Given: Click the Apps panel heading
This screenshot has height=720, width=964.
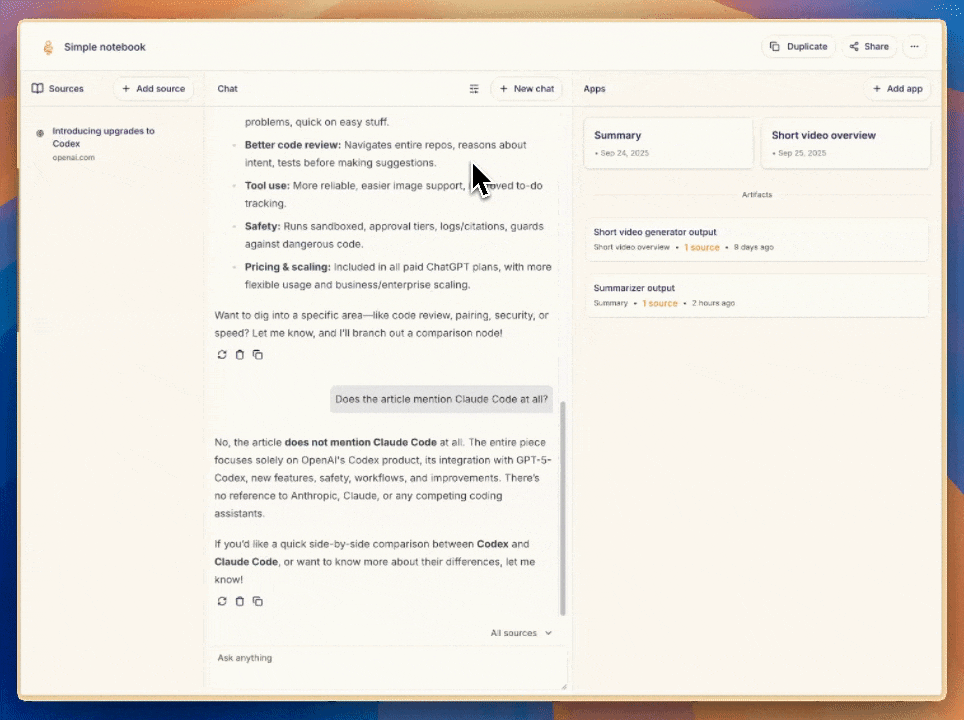Looking at the screenshot, I should [595, 89].
